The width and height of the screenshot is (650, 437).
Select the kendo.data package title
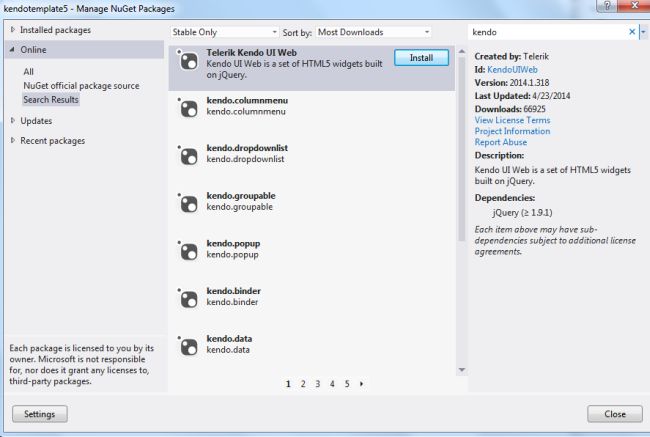[x=229, y=339]
